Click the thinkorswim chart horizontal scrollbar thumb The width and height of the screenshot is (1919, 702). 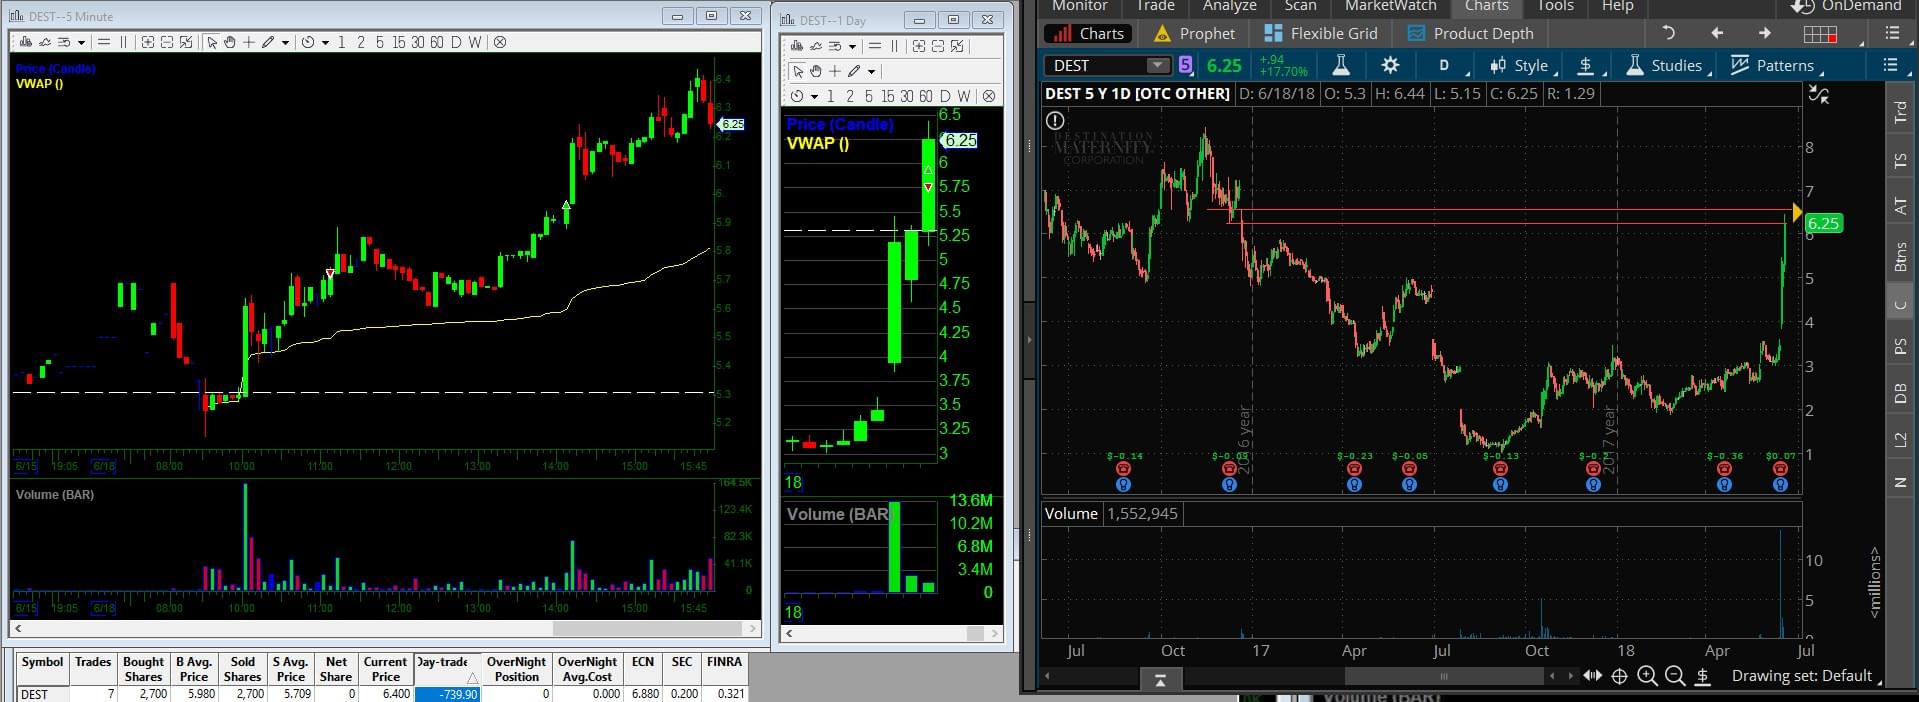pos(1442,677)
